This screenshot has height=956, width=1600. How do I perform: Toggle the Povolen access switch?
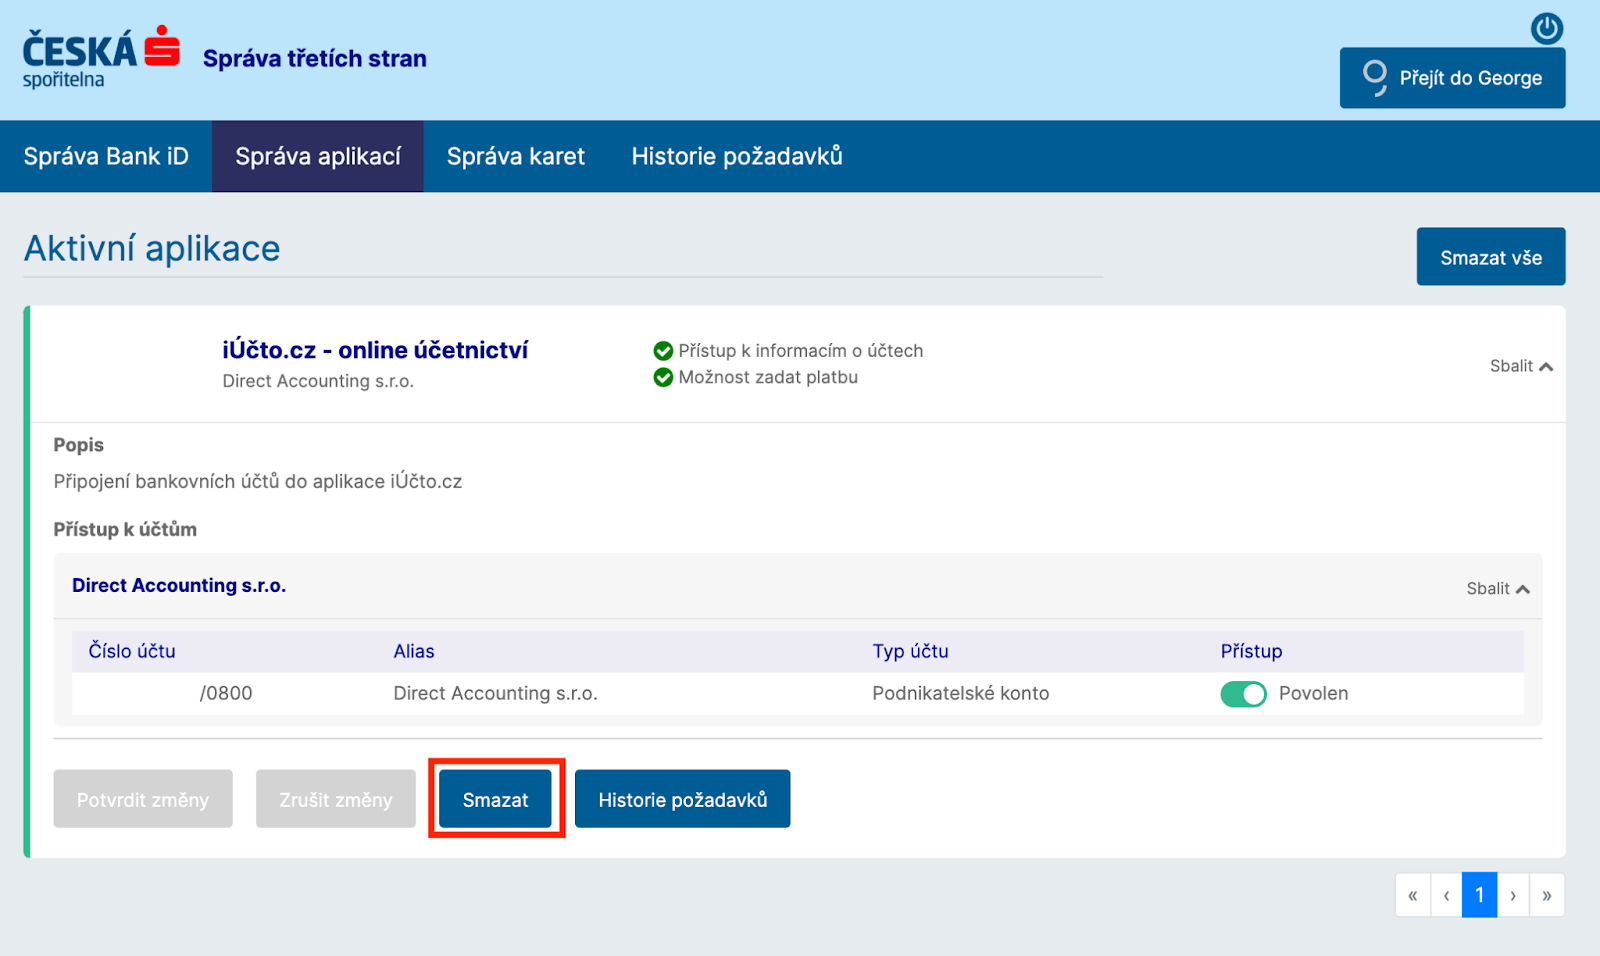1243,694
